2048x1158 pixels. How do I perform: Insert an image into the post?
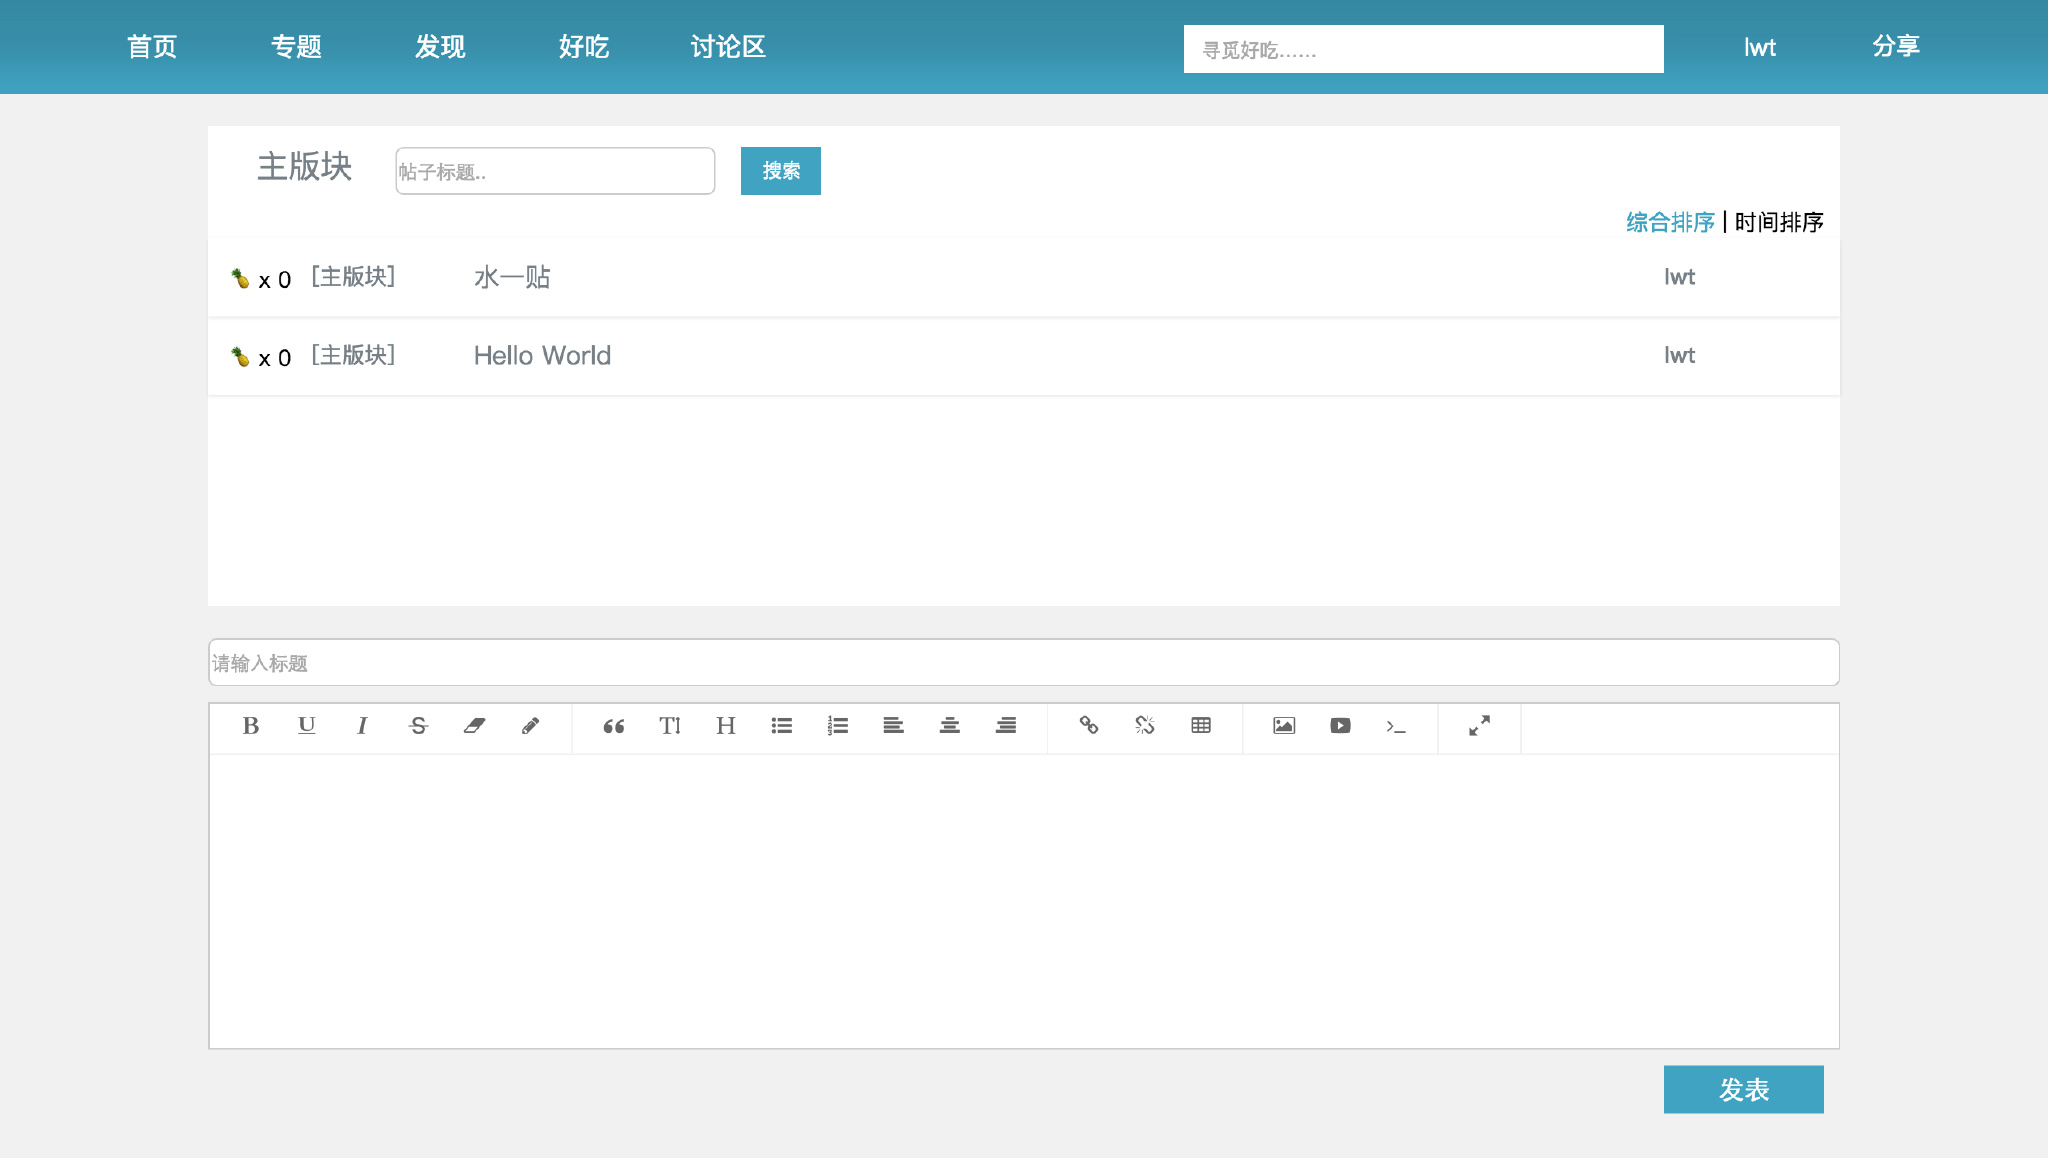coord(1284,726)
